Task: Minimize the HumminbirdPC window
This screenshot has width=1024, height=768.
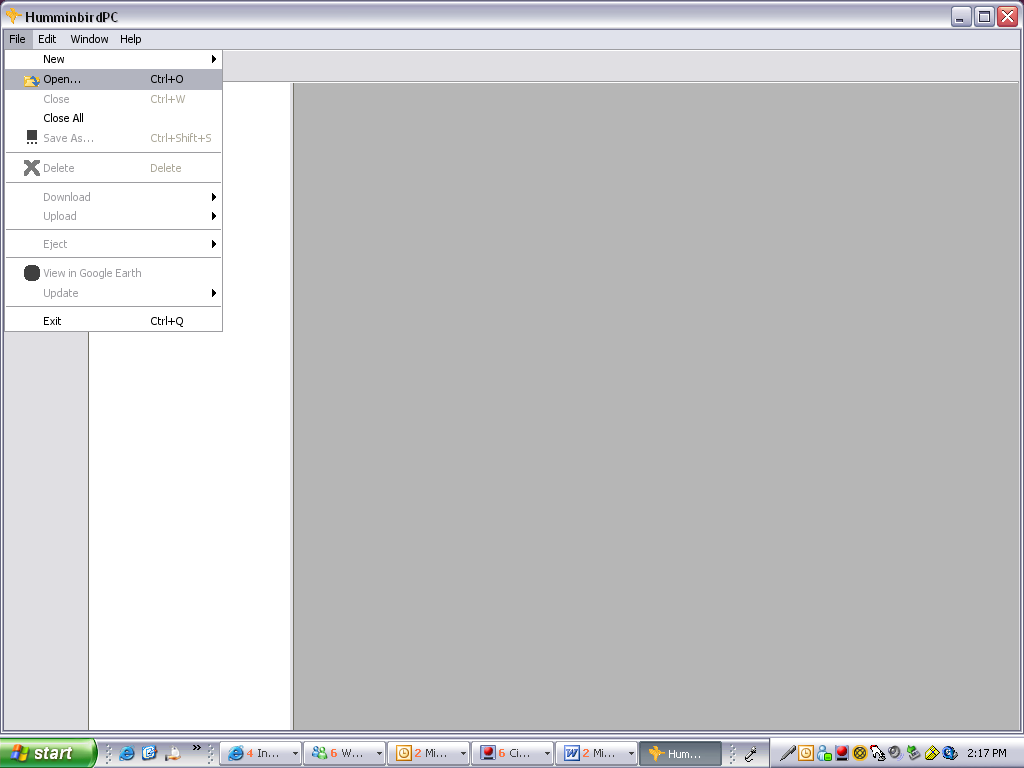Action: (961, 16)
